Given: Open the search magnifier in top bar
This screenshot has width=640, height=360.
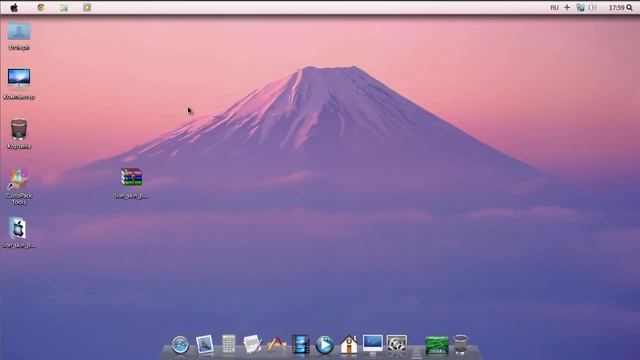Looking at the screenshot, I should (629, 8).
